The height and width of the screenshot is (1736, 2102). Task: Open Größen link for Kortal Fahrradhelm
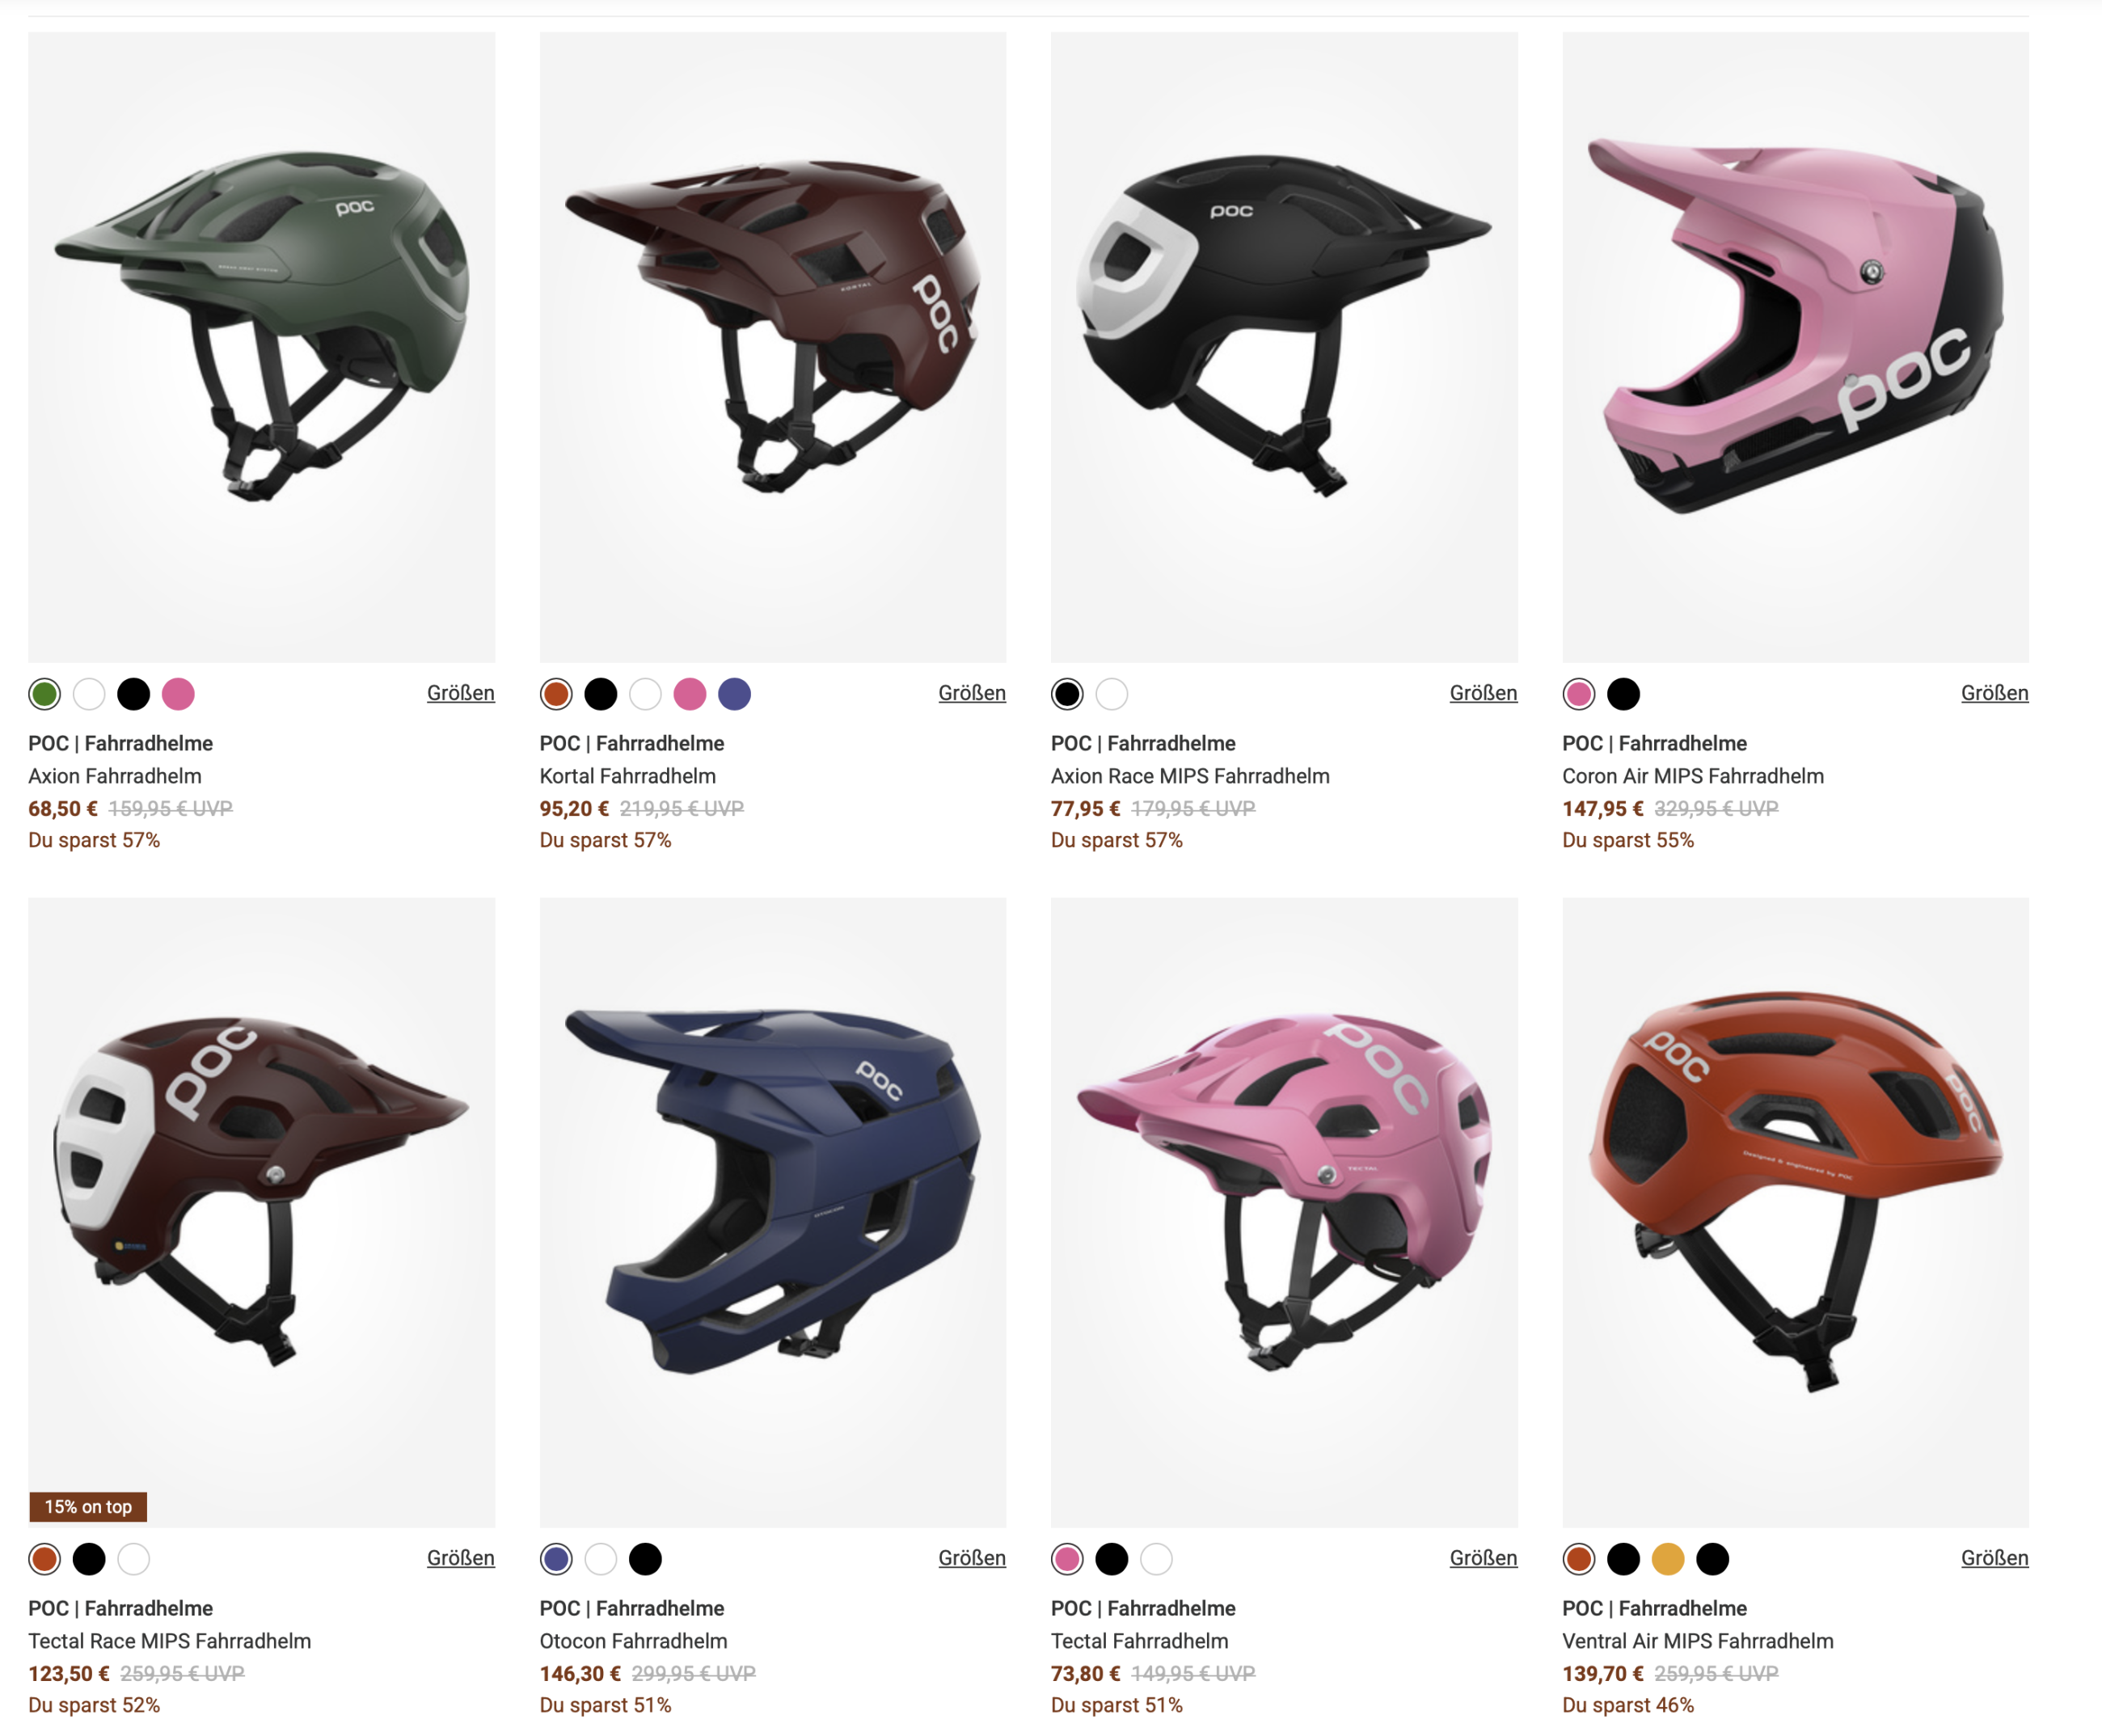pos(972,693)
